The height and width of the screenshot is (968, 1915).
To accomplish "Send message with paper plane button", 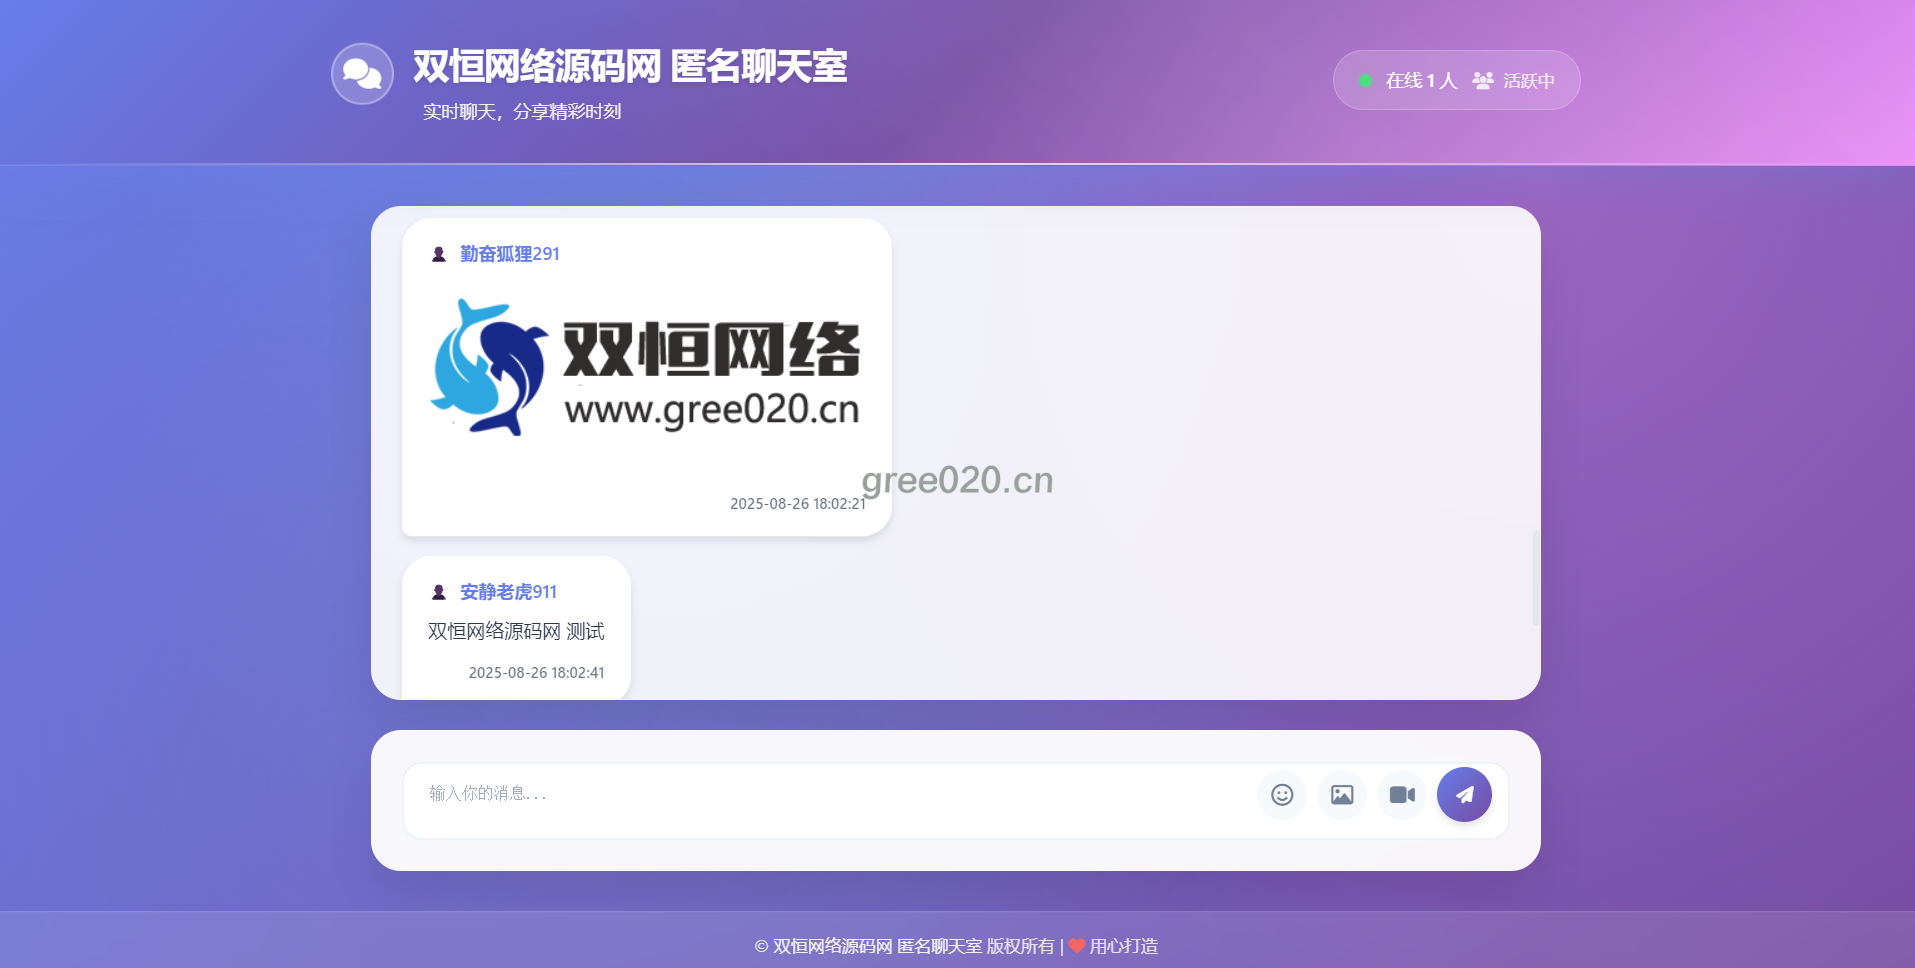I will 1464,795.
